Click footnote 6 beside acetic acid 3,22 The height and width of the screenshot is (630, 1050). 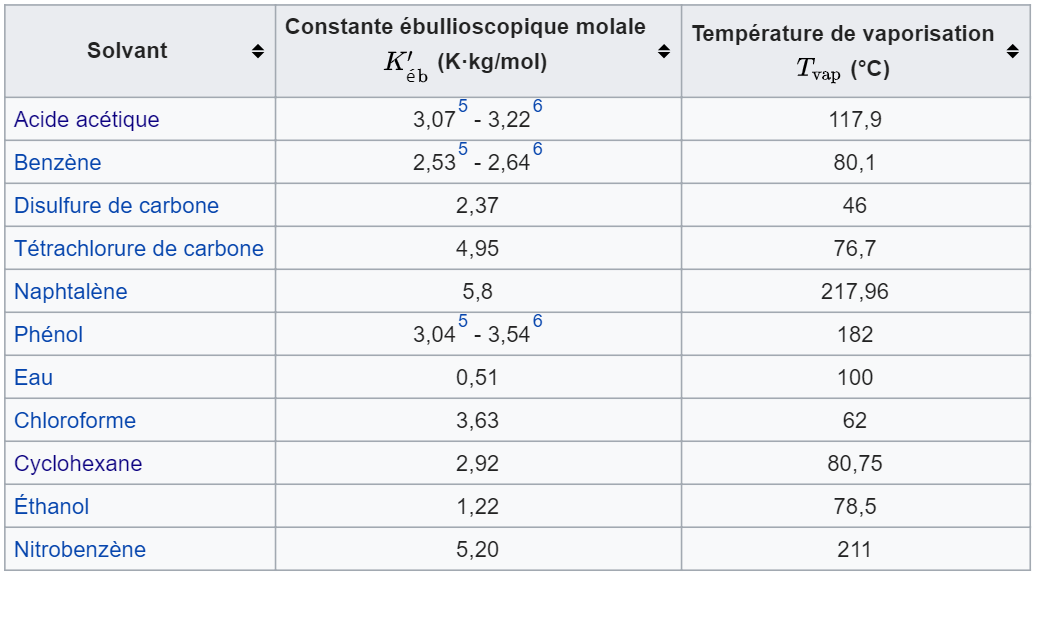[537, 107]
